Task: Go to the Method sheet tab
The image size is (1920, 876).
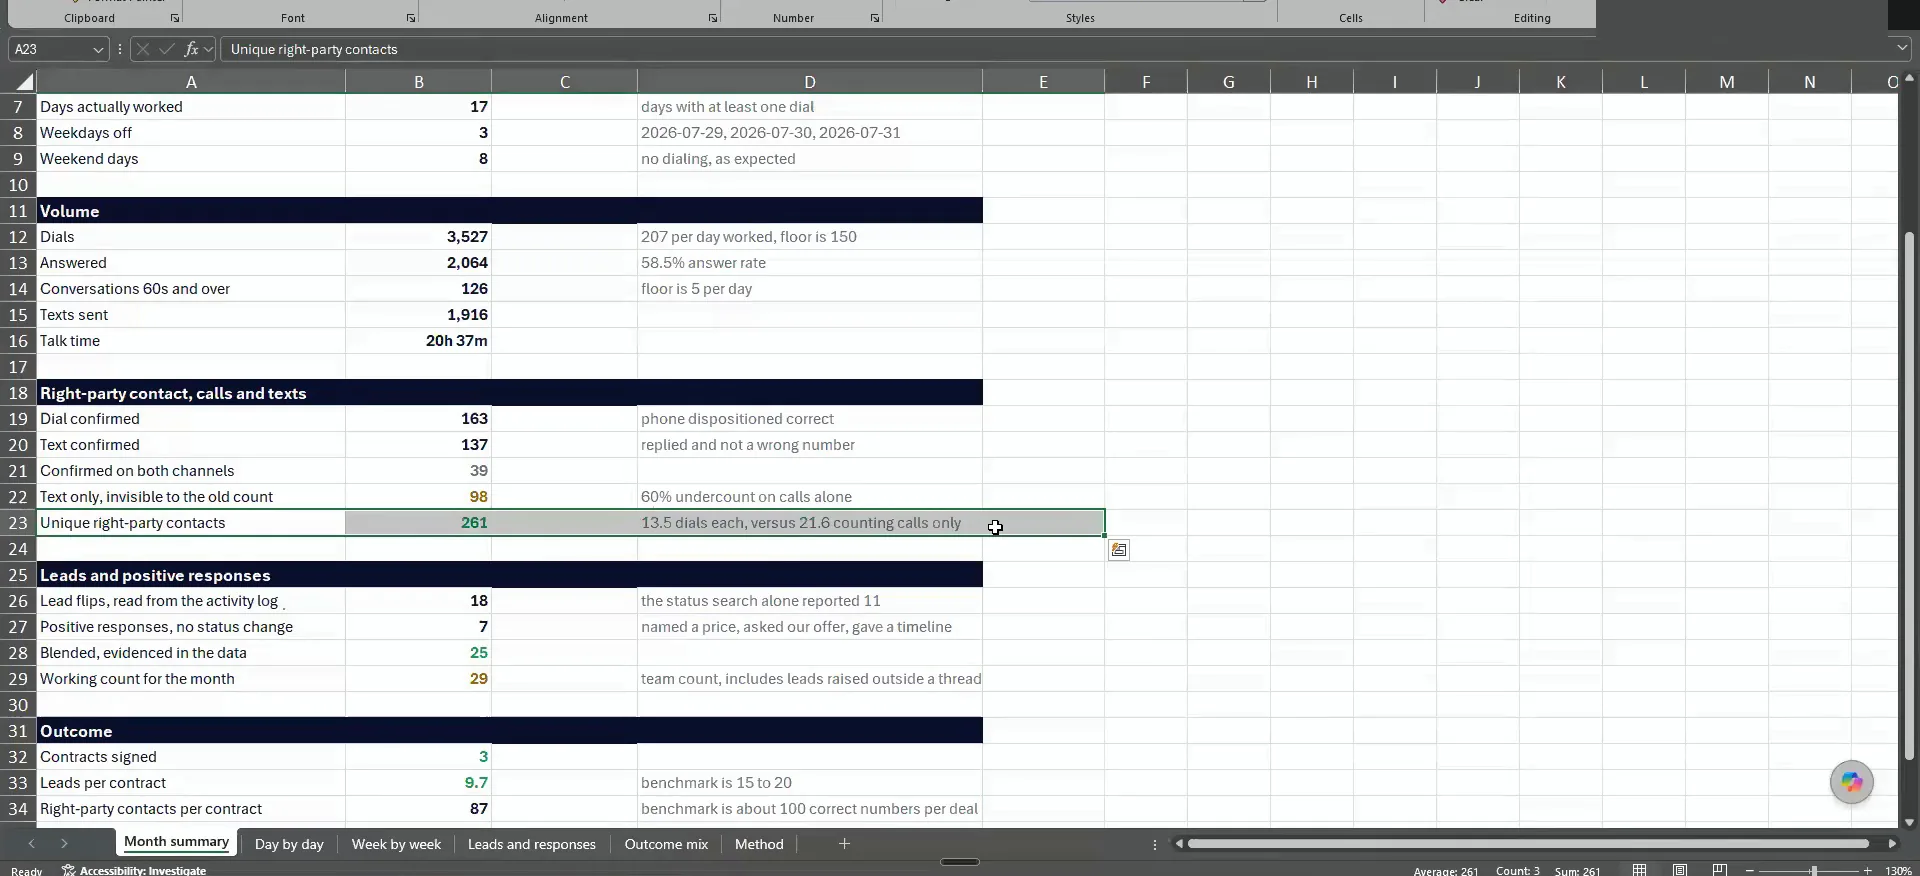Action: (x=759, y=844)
